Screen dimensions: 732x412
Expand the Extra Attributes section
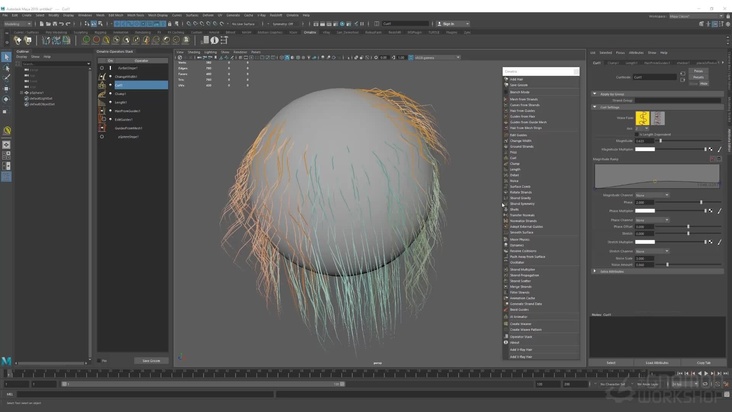click(595, 271)
